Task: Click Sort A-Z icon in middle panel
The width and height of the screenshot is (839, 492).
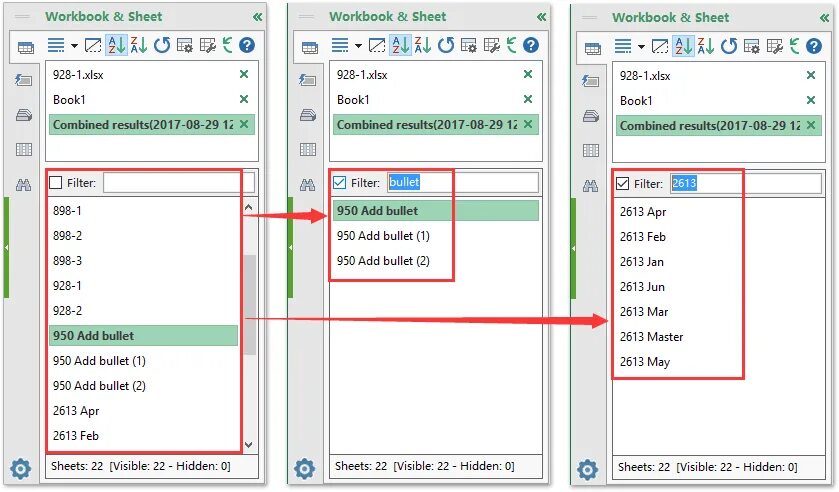Action: point(400,45)
